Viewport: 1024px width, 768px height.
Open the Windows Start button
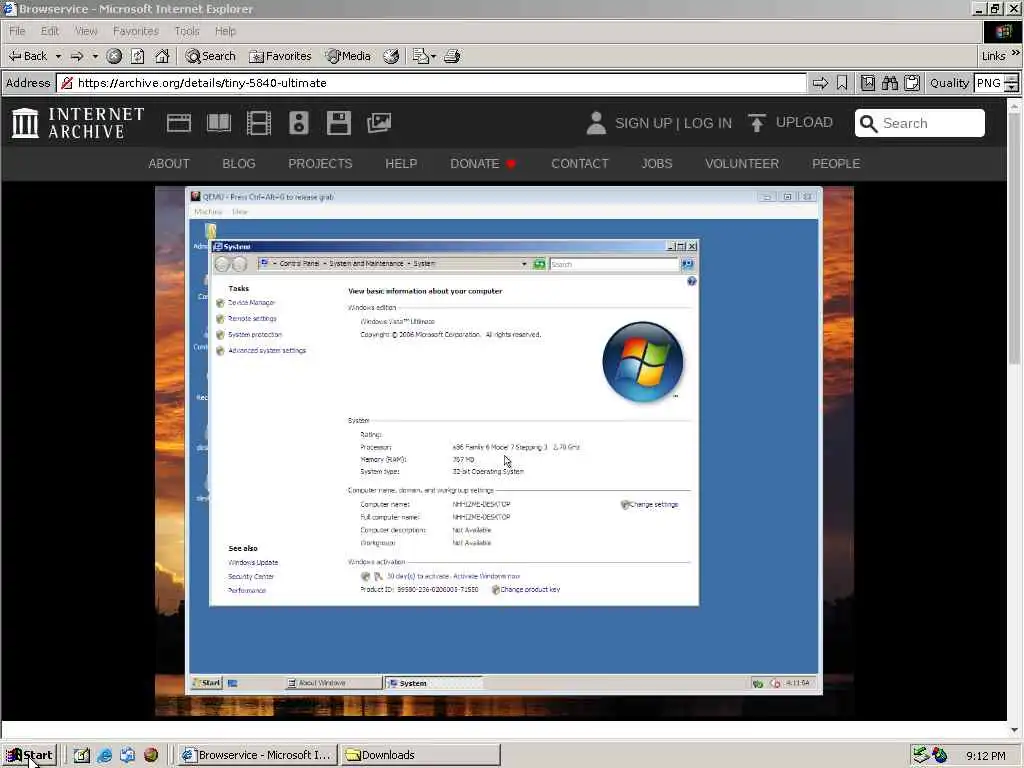tap(30, 755)
